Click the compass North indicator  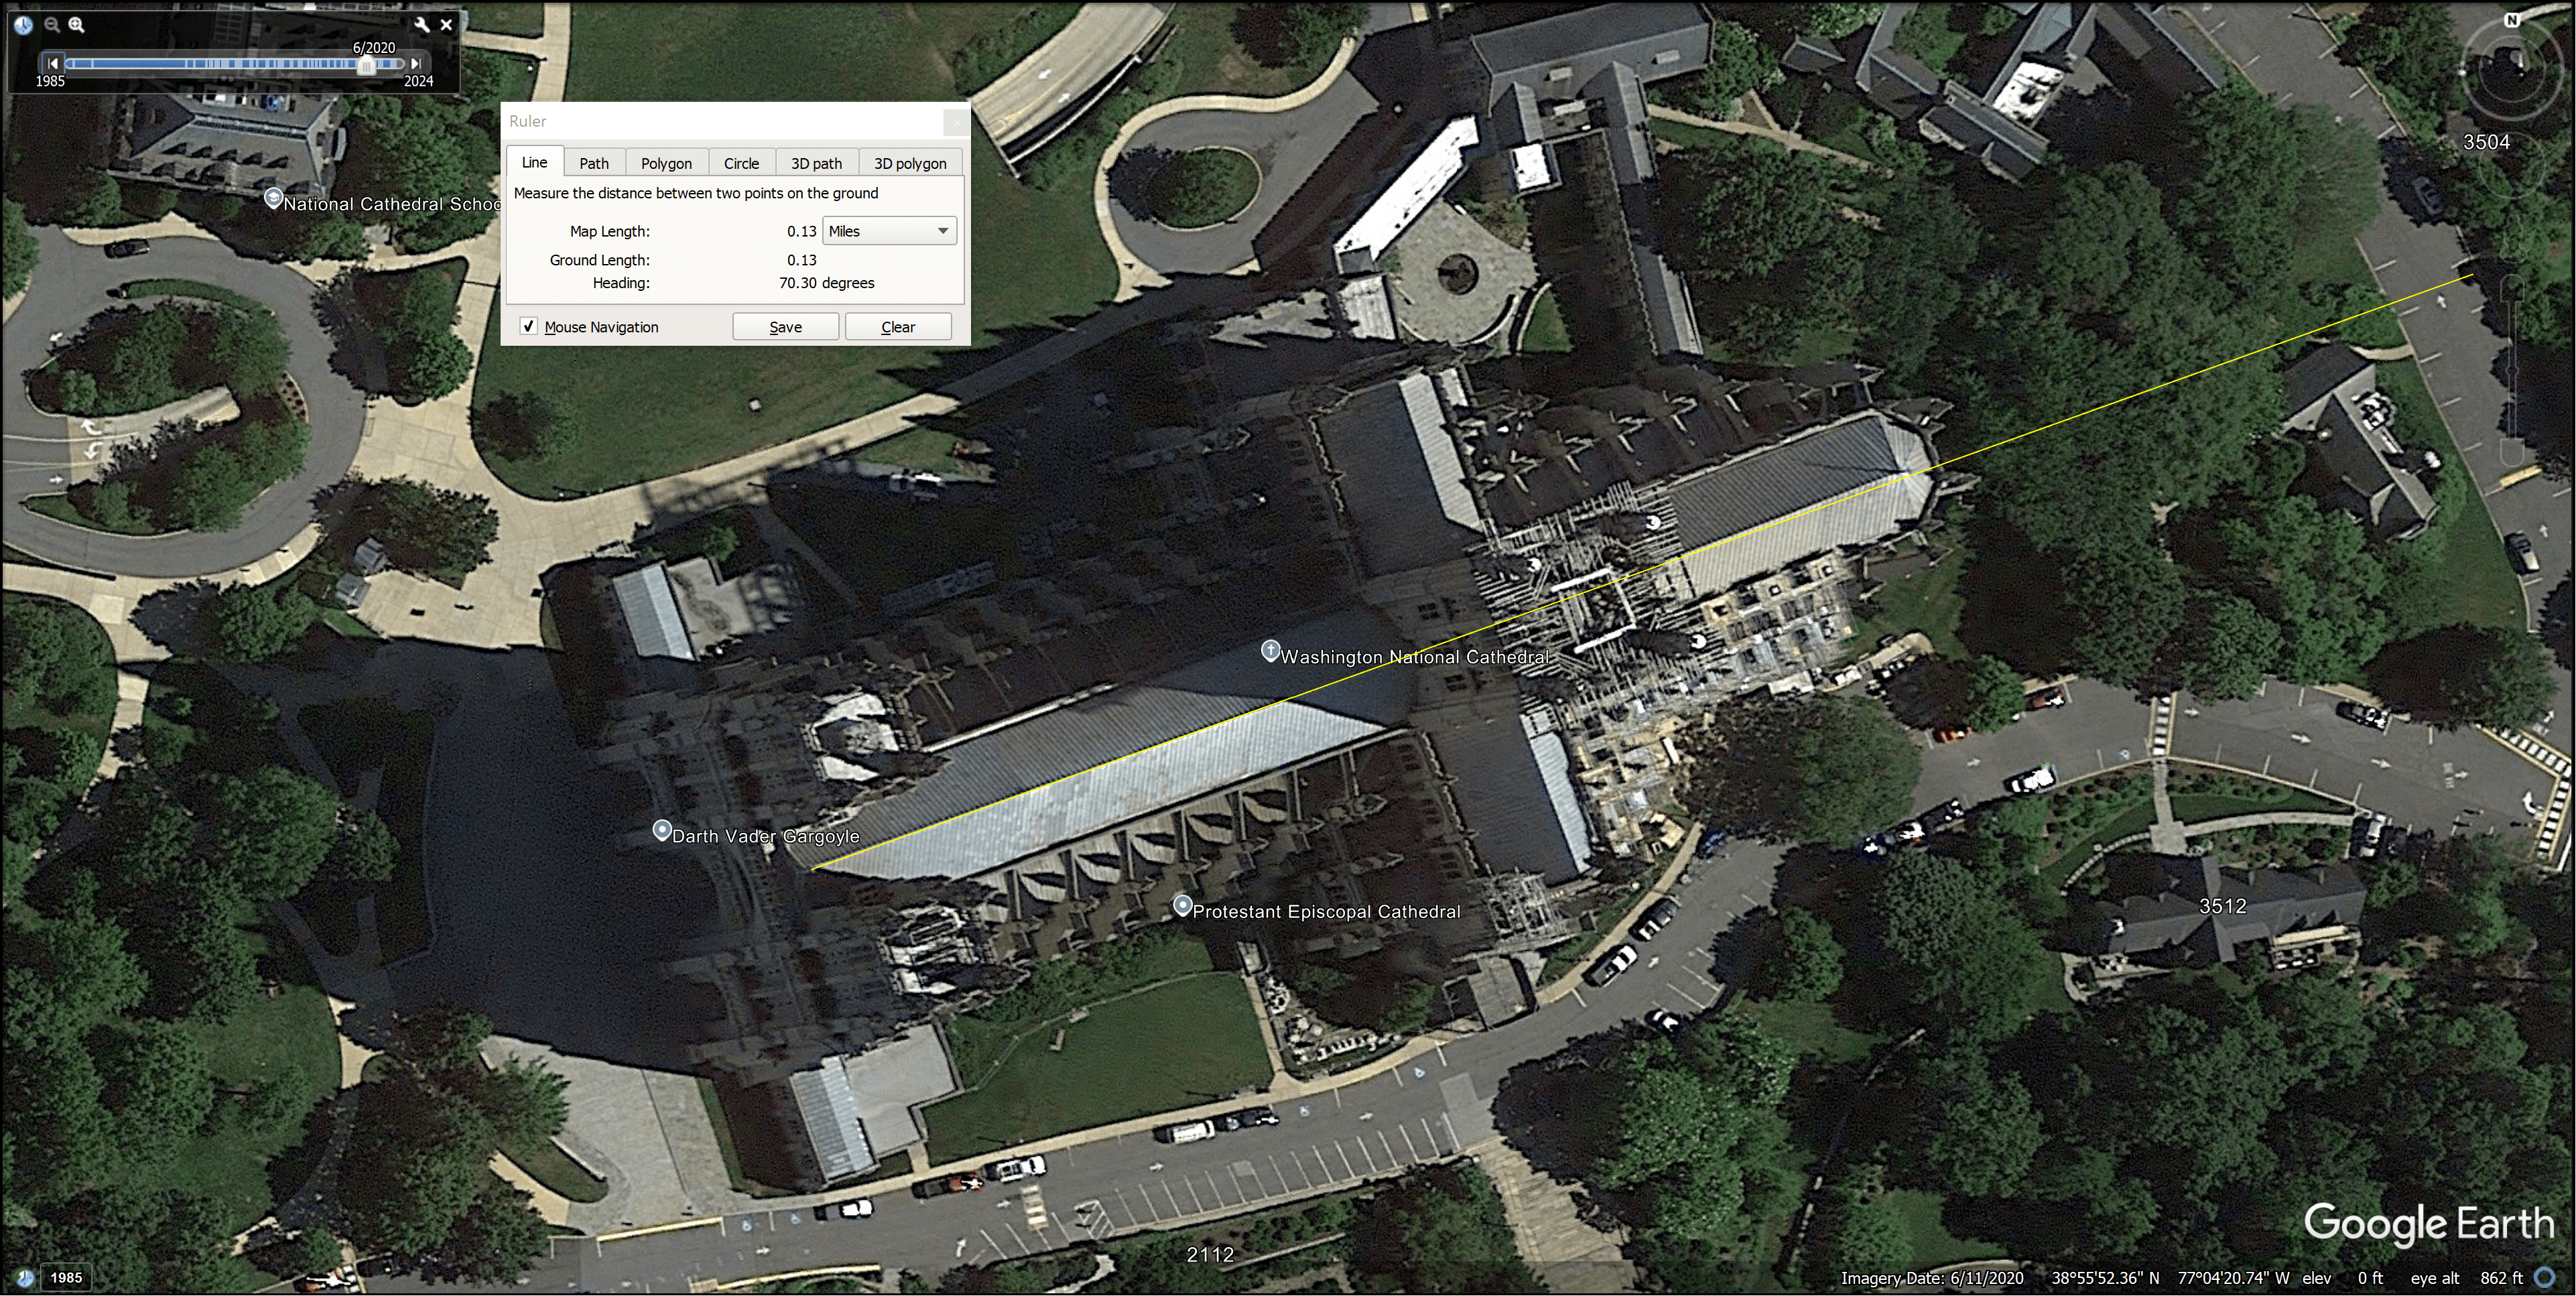tap(2511, 20)
